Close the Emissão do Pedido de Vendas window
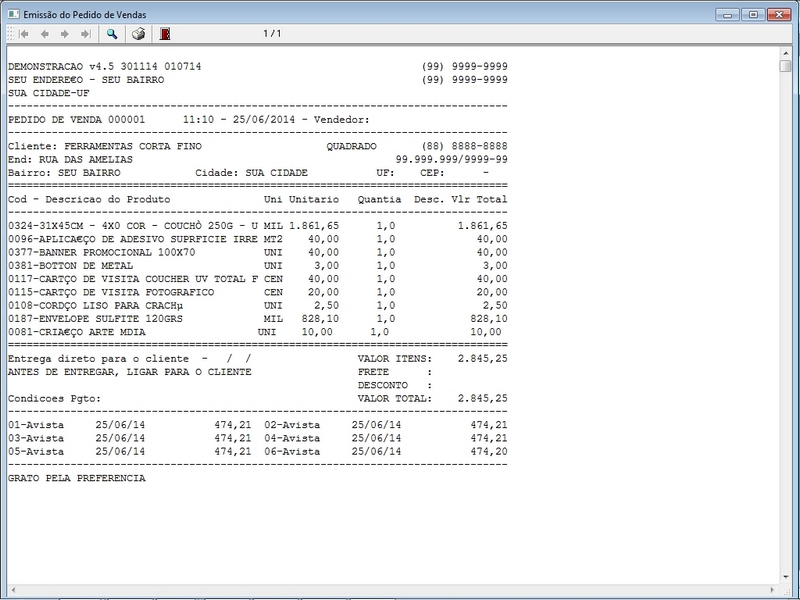Viewport: 800px width, 600px height. click(779, 15)
